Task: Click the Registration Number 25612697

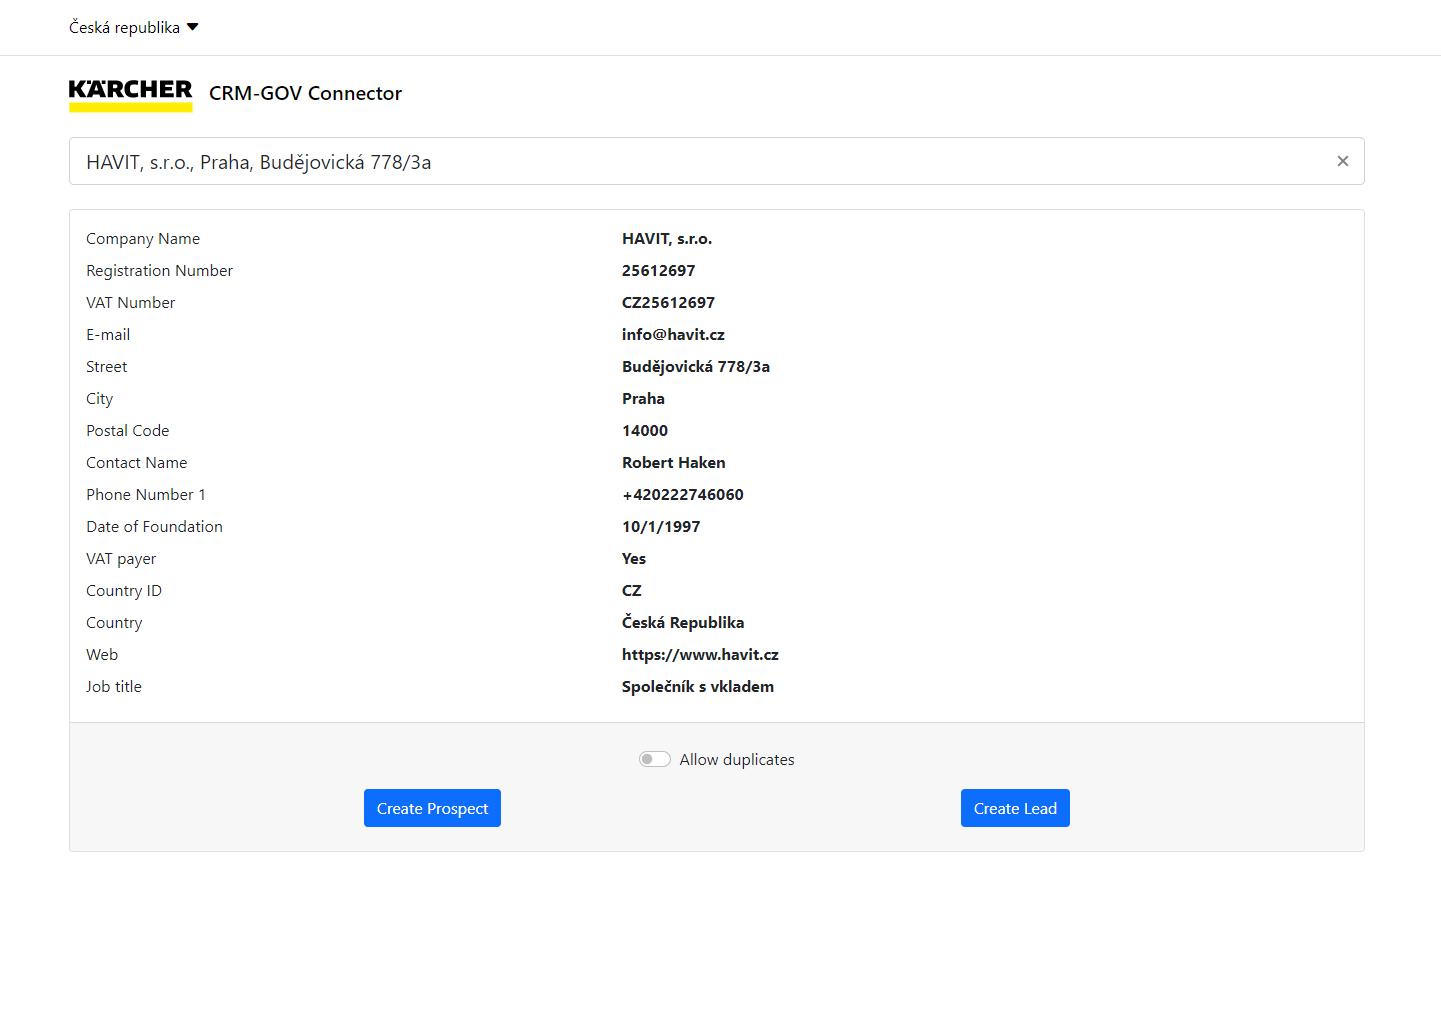Action: click(x=658, y=270)
